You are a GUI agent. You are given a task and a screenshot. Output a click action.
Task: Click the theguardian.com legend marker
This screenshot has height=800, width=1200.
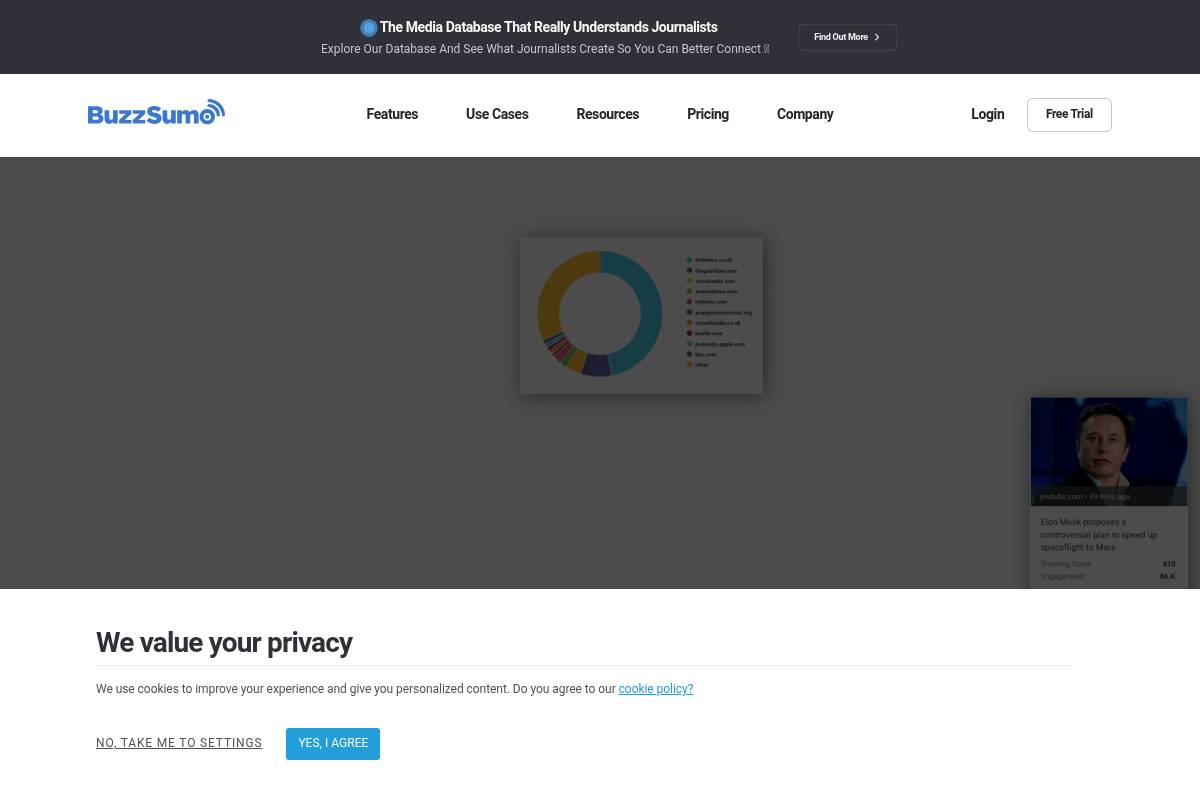(690, 270)
